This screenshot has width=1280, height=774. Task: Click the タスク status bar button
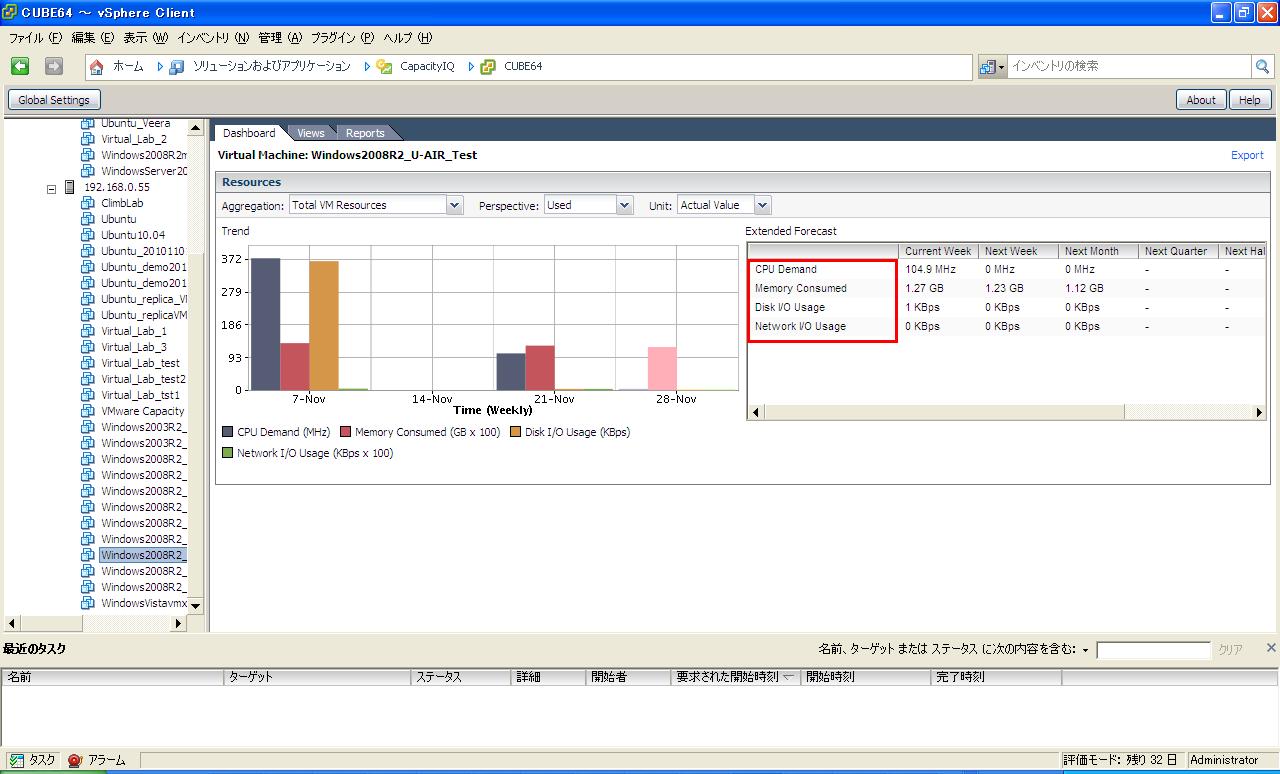coord(33,760)
